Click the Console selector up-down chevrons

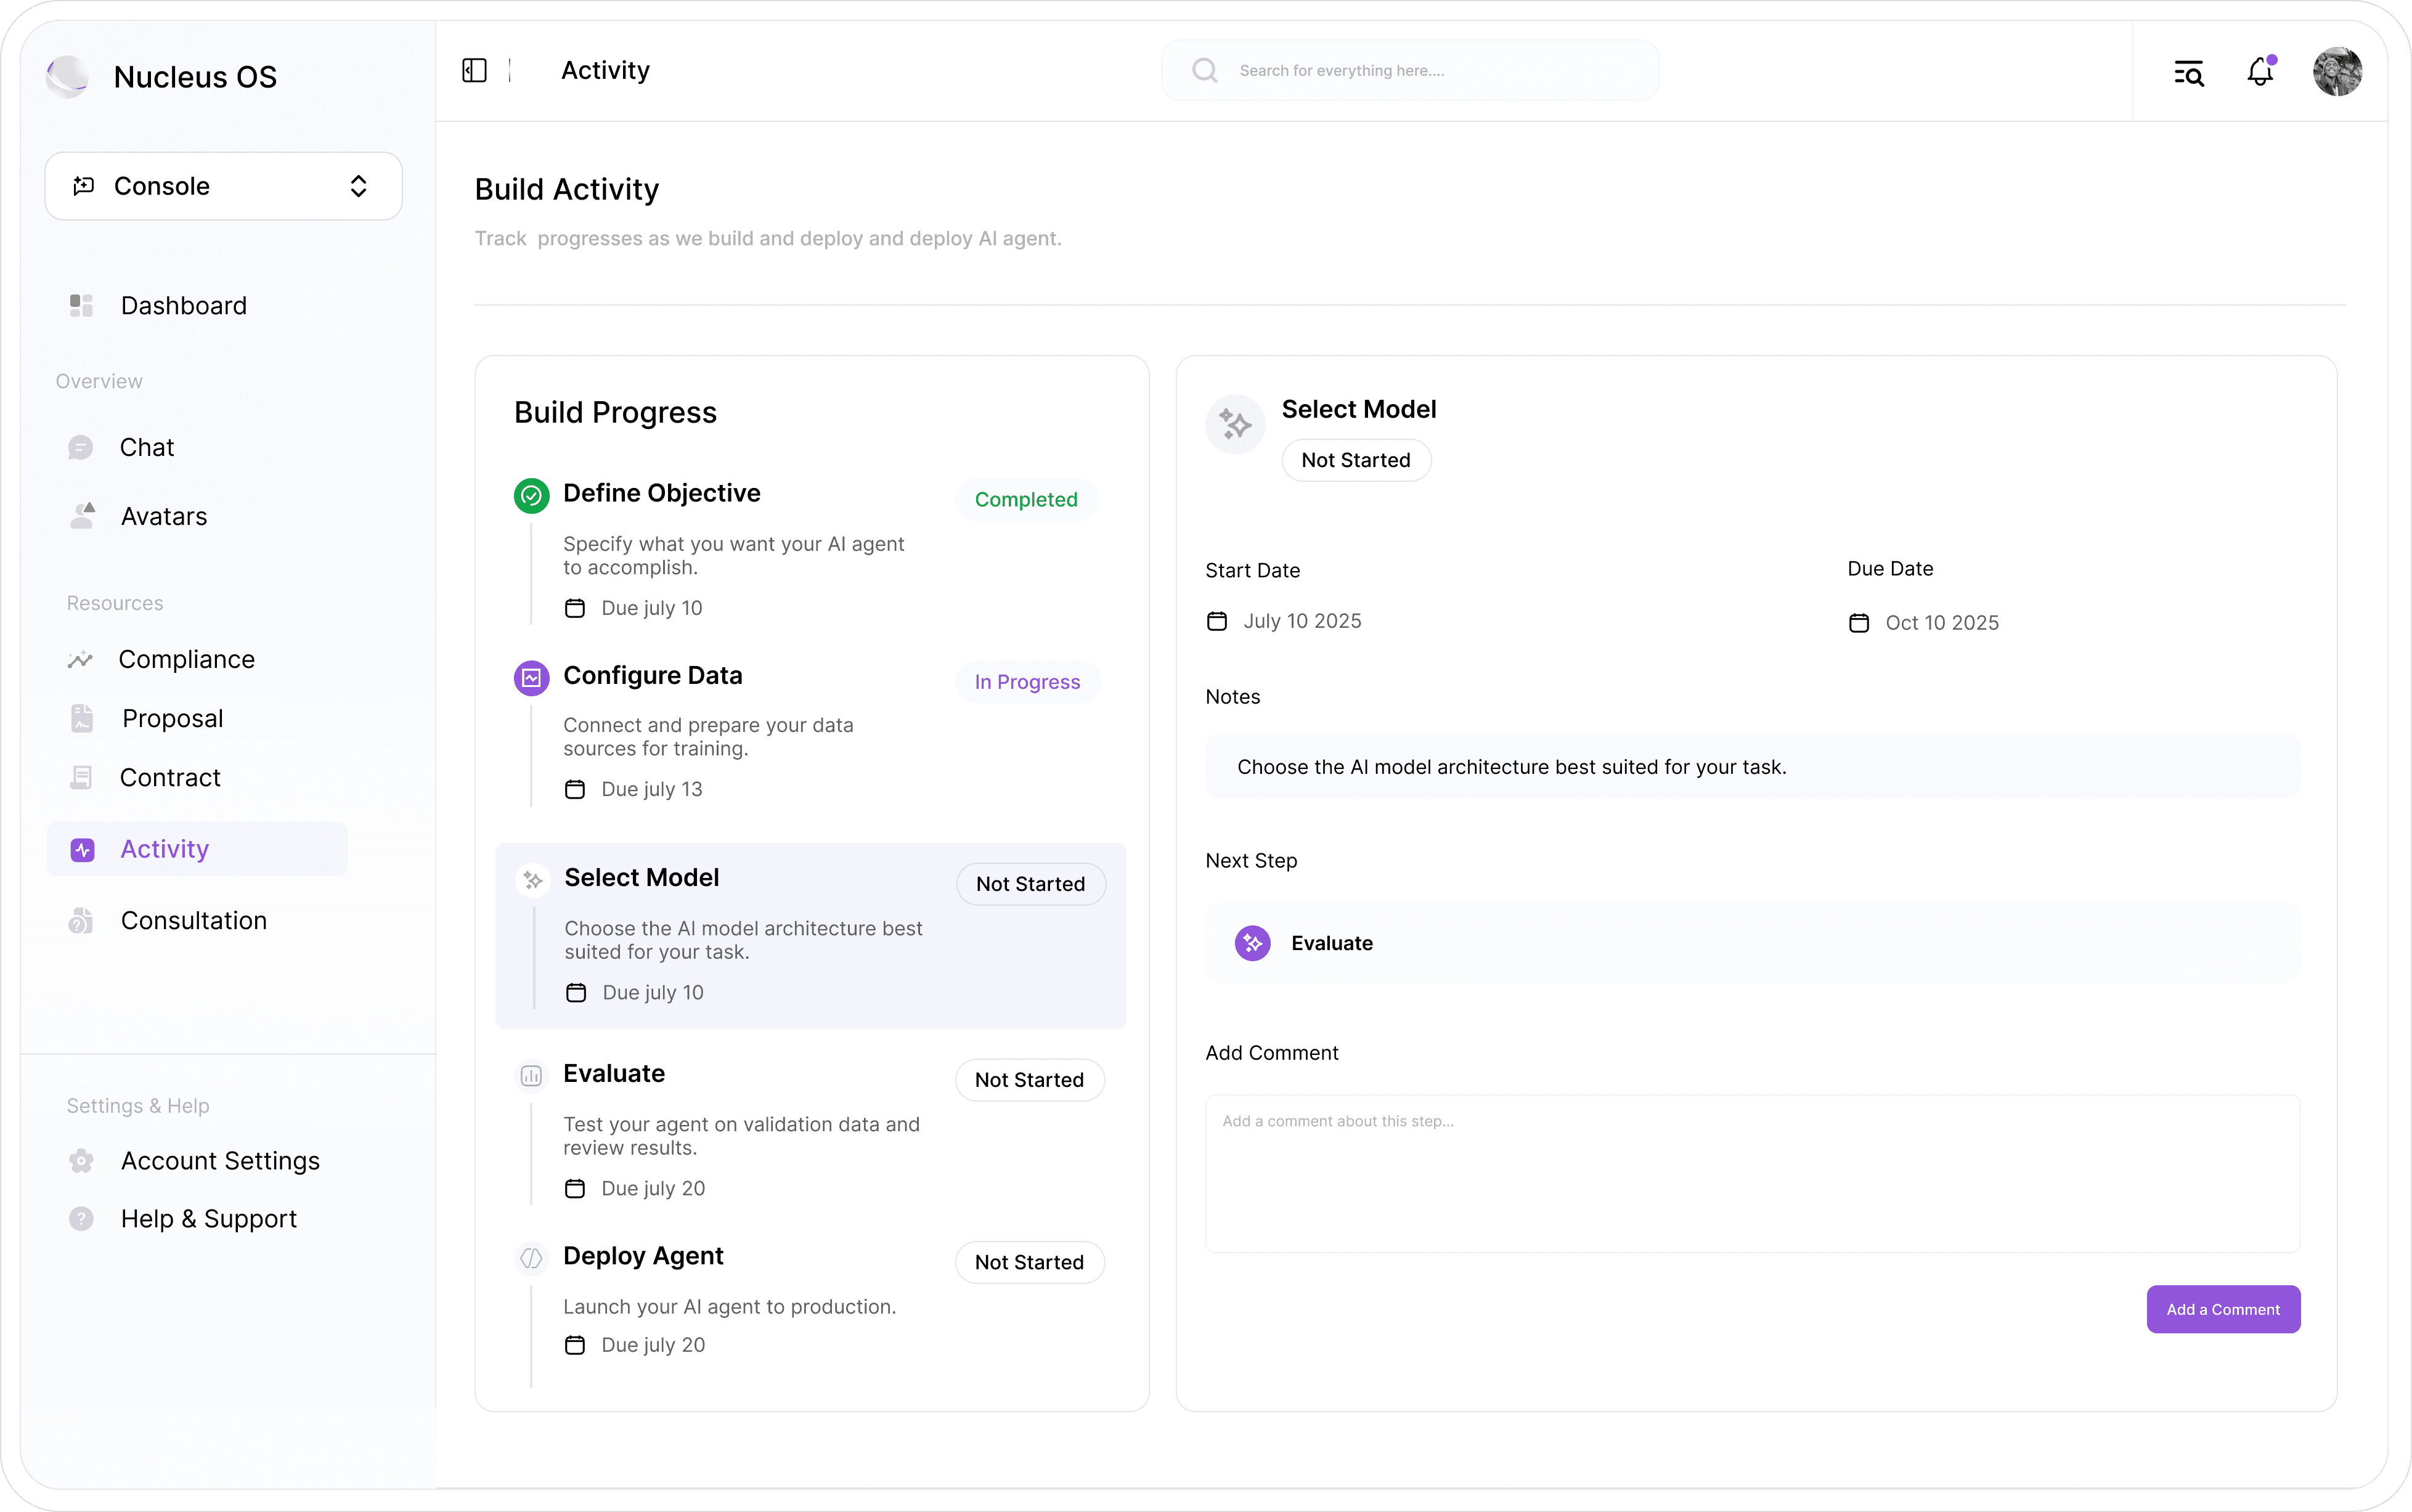tap(358, 186)
